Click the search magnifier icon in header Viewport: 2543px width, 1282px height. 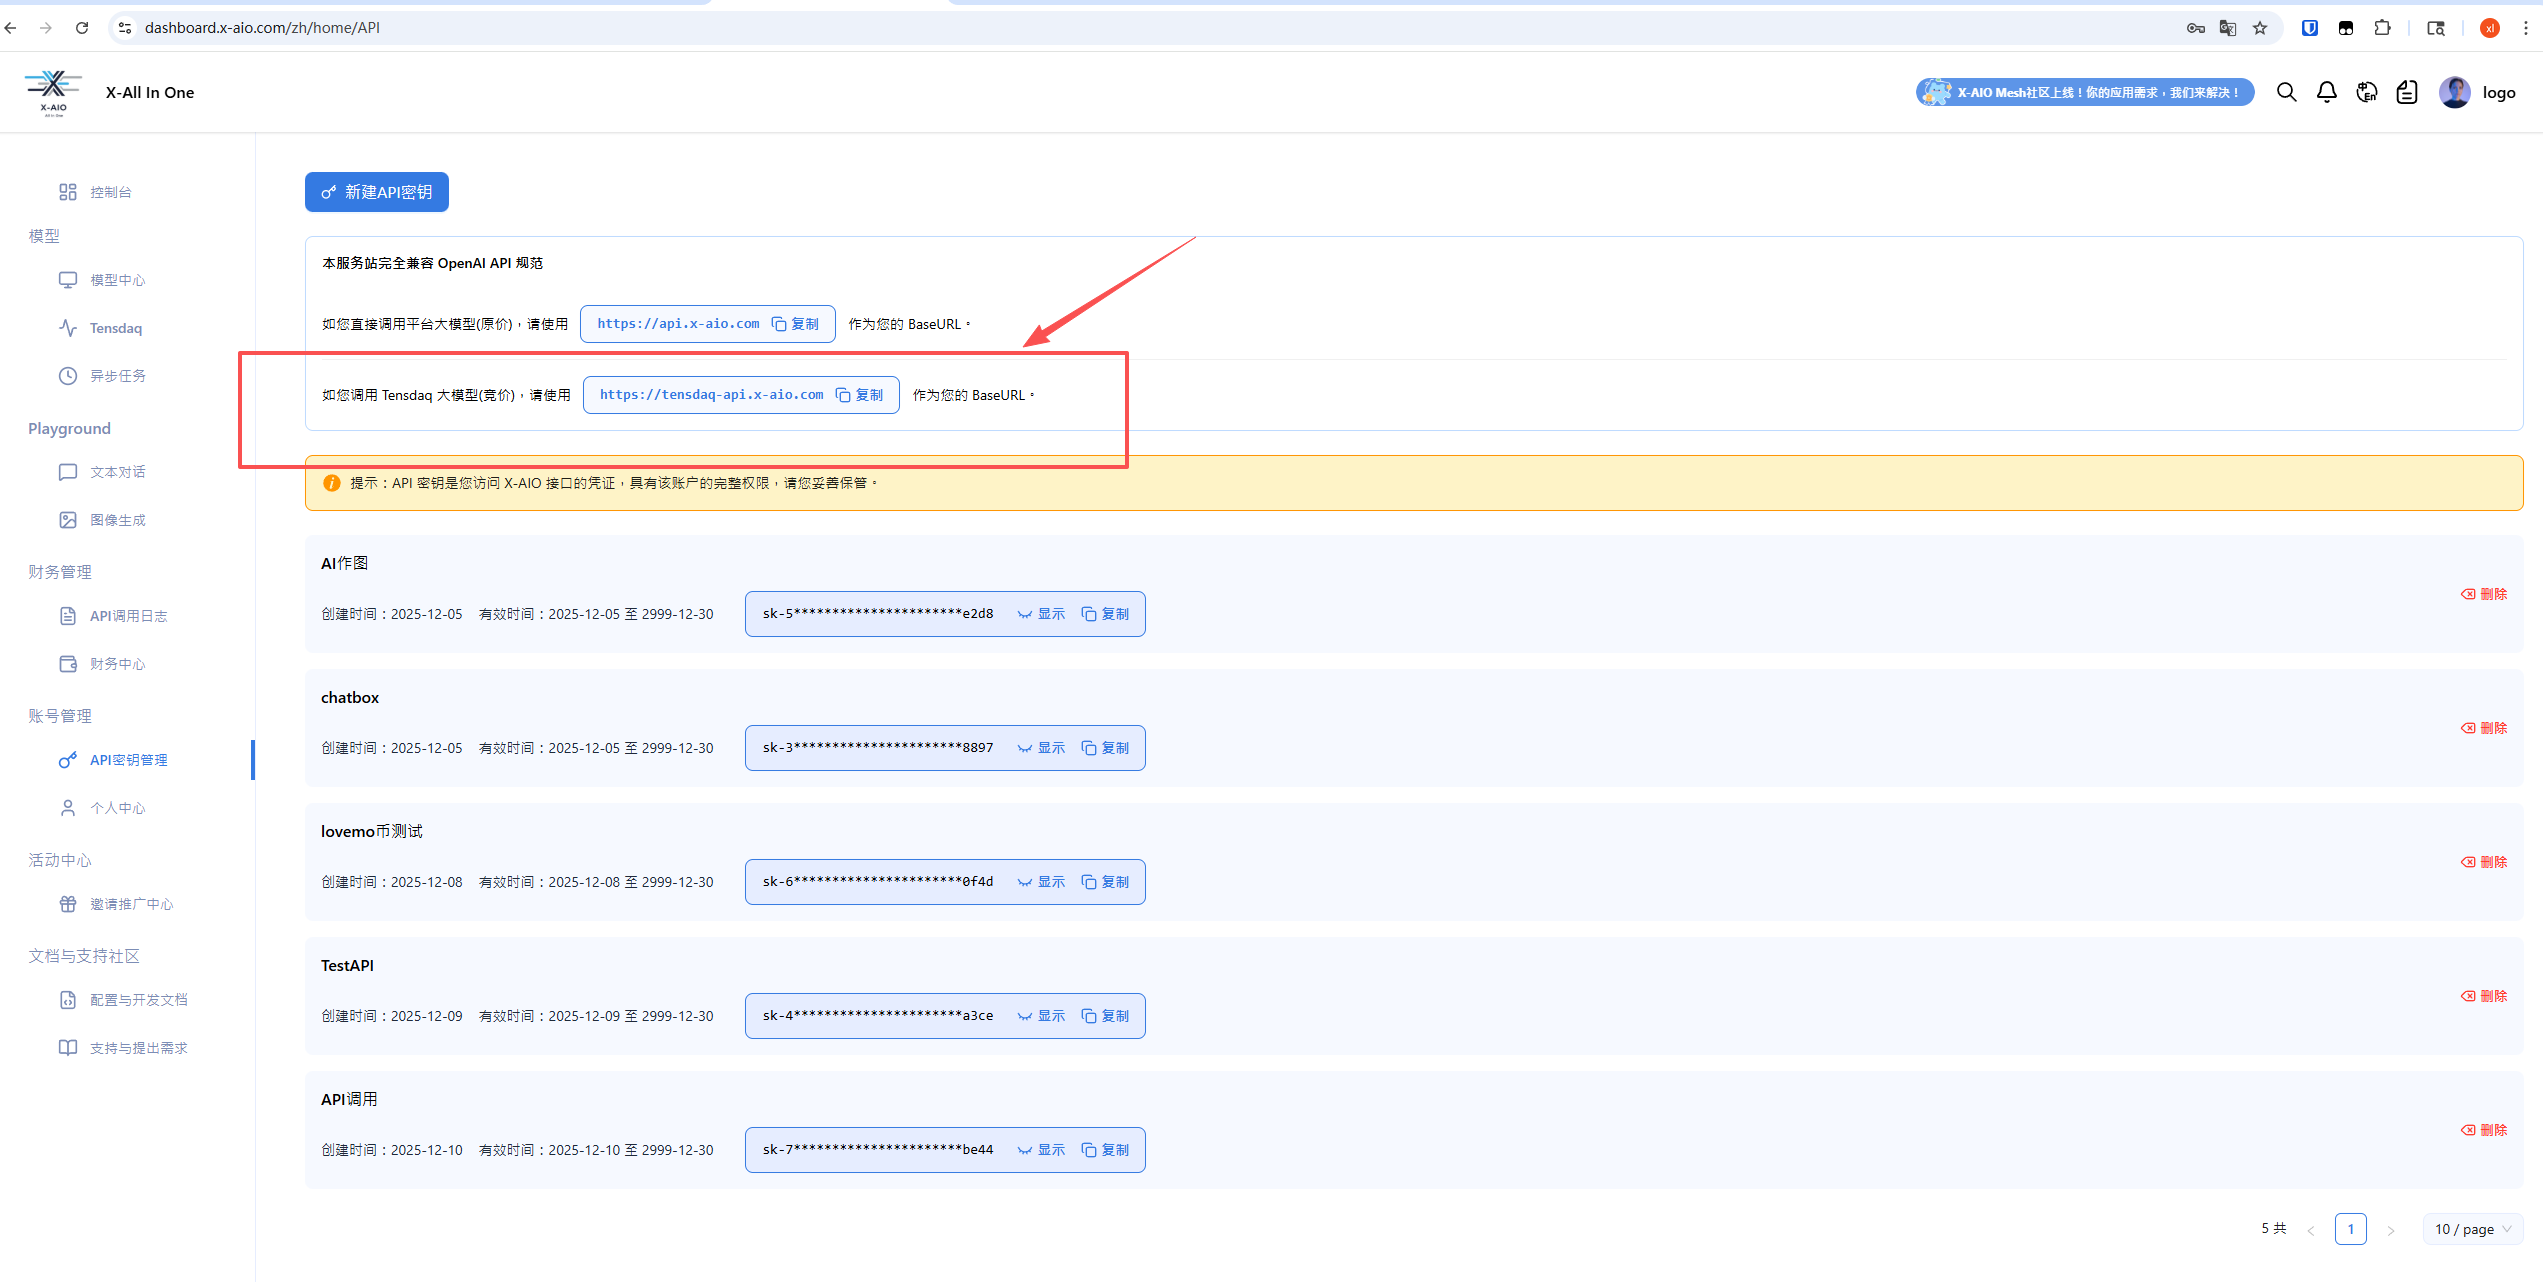tap(2286, 92)
